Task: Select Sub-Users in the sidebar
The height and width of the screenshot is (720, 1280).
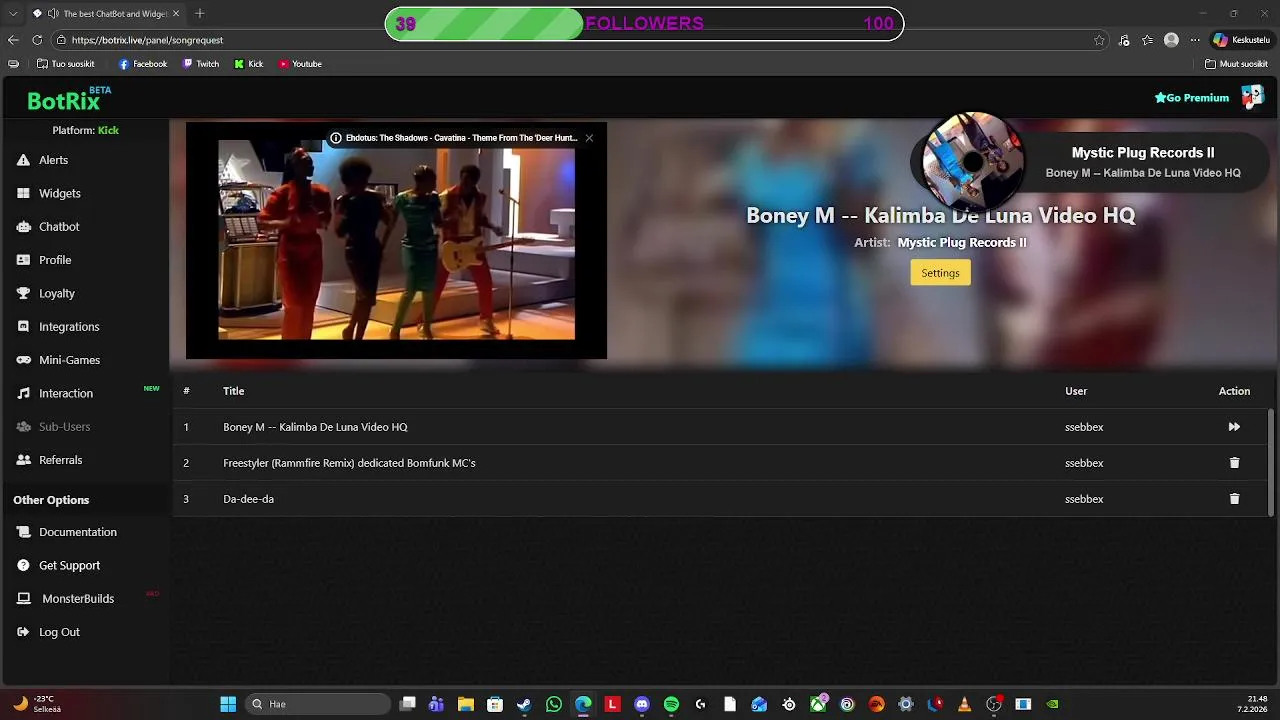Action: pyautogui.click(x=53, y=427)
